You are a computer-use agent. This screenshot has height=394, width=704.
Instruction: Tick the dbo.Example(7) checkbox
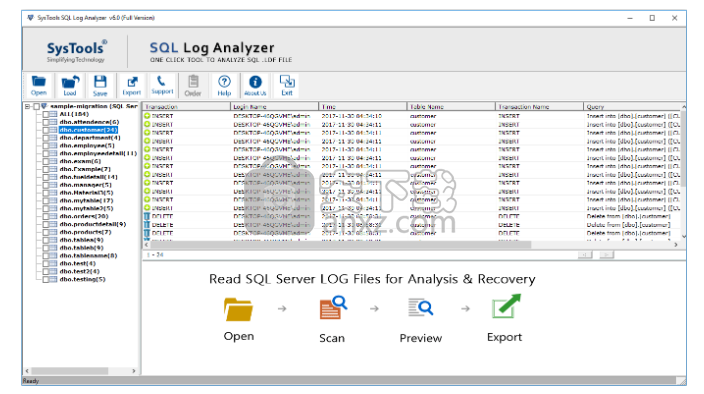[45, 169]
